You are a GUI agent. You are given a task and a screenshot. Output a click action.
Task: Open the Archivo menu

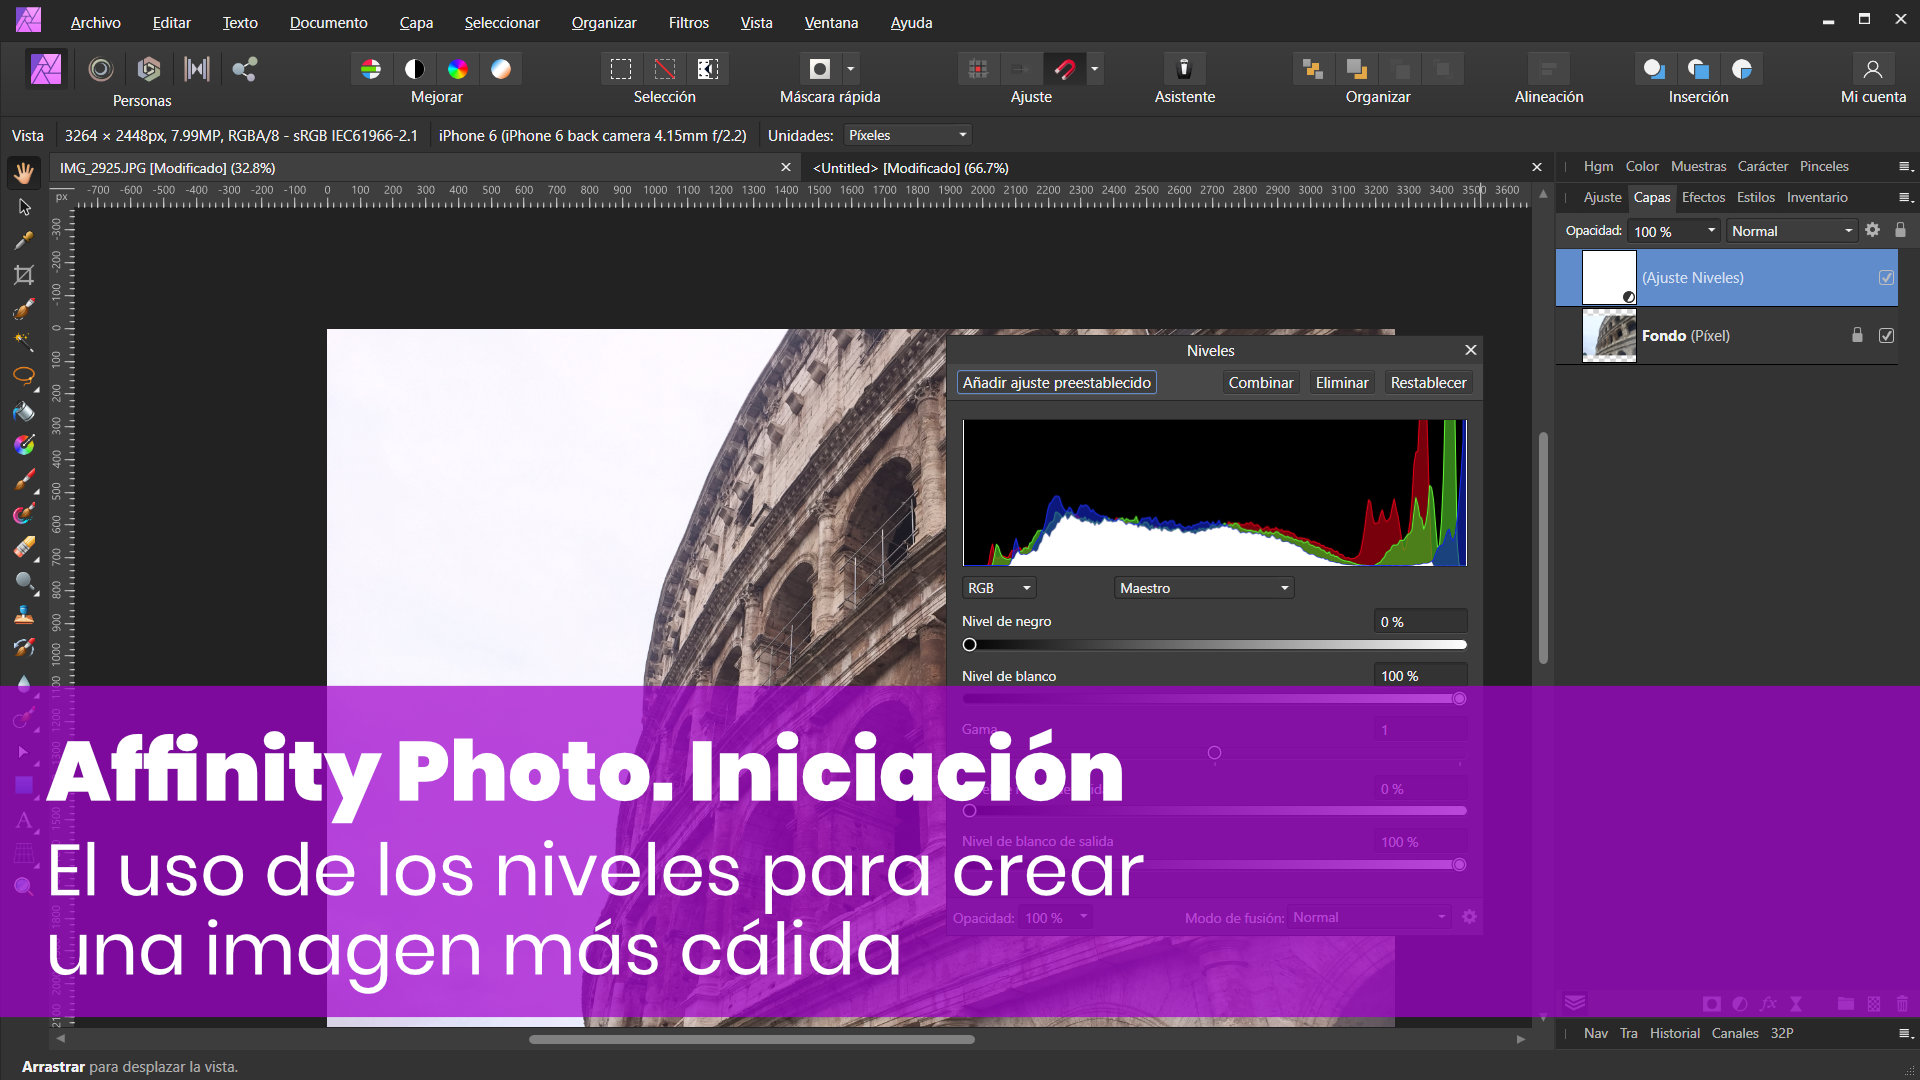pos(95,22)
